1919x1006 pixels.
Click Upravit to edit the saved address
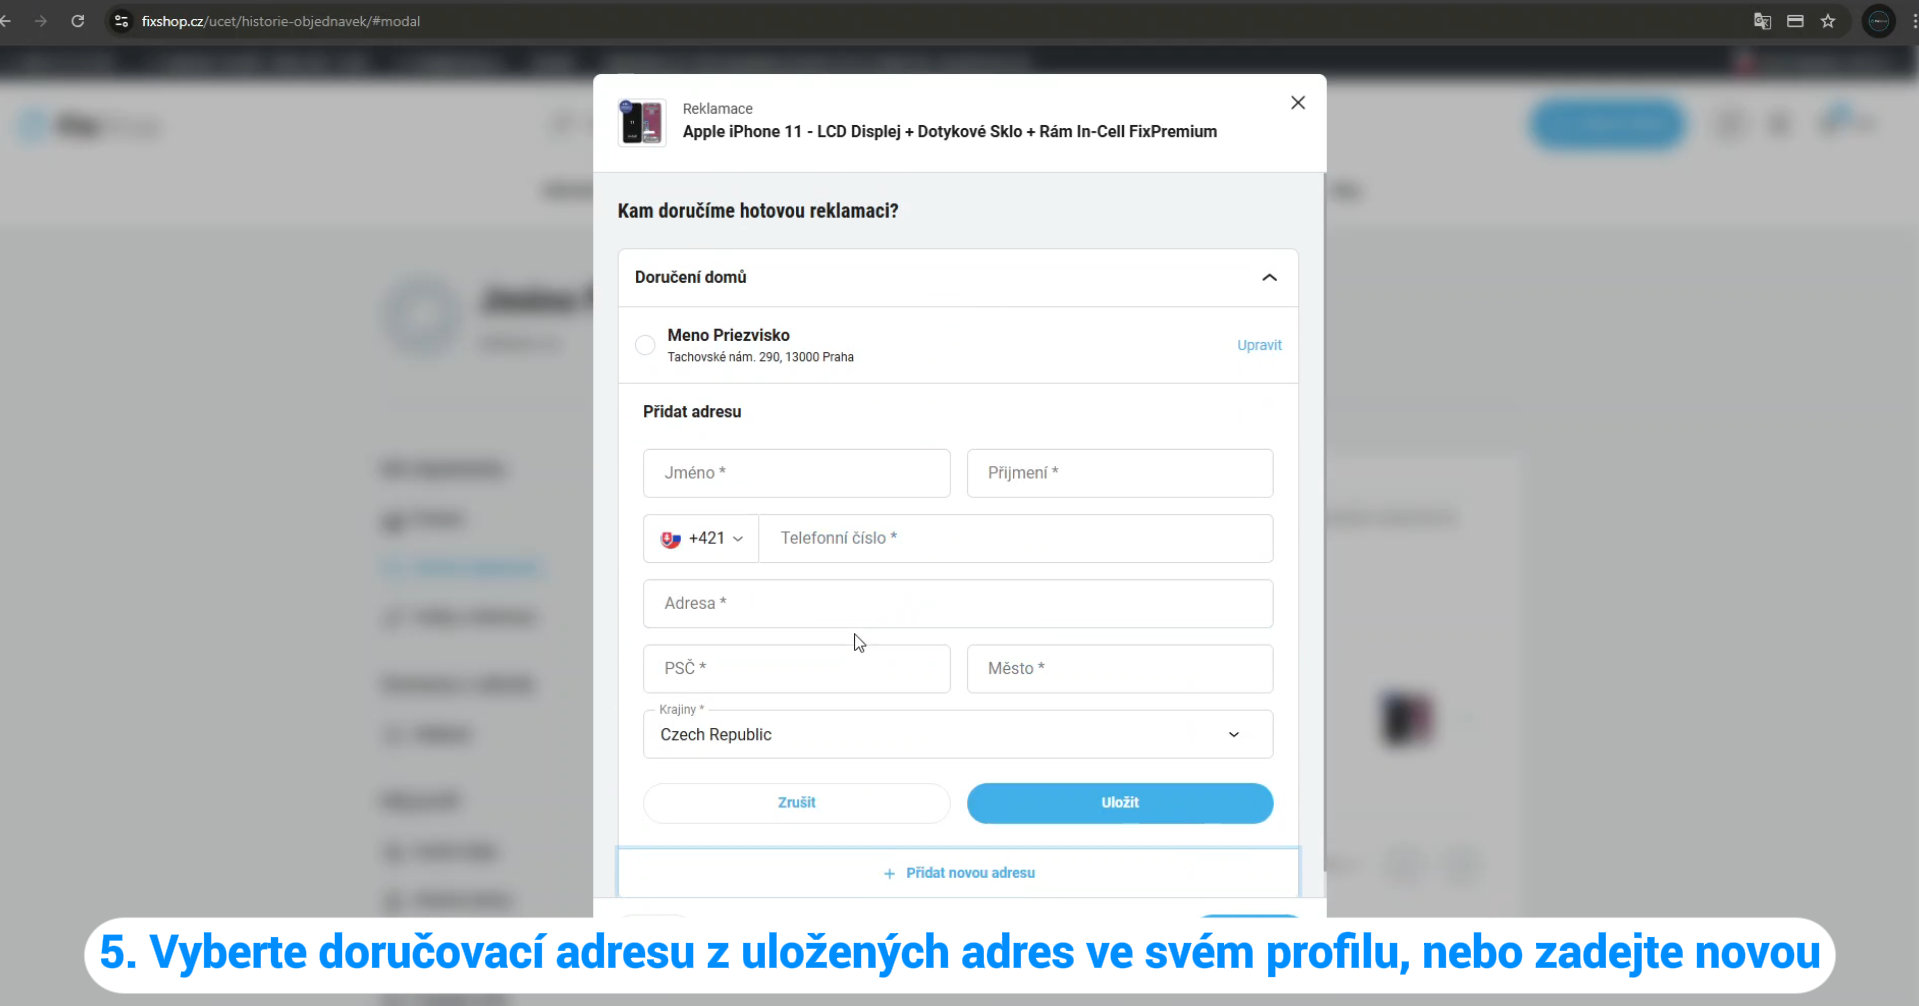coord(1259,345)
